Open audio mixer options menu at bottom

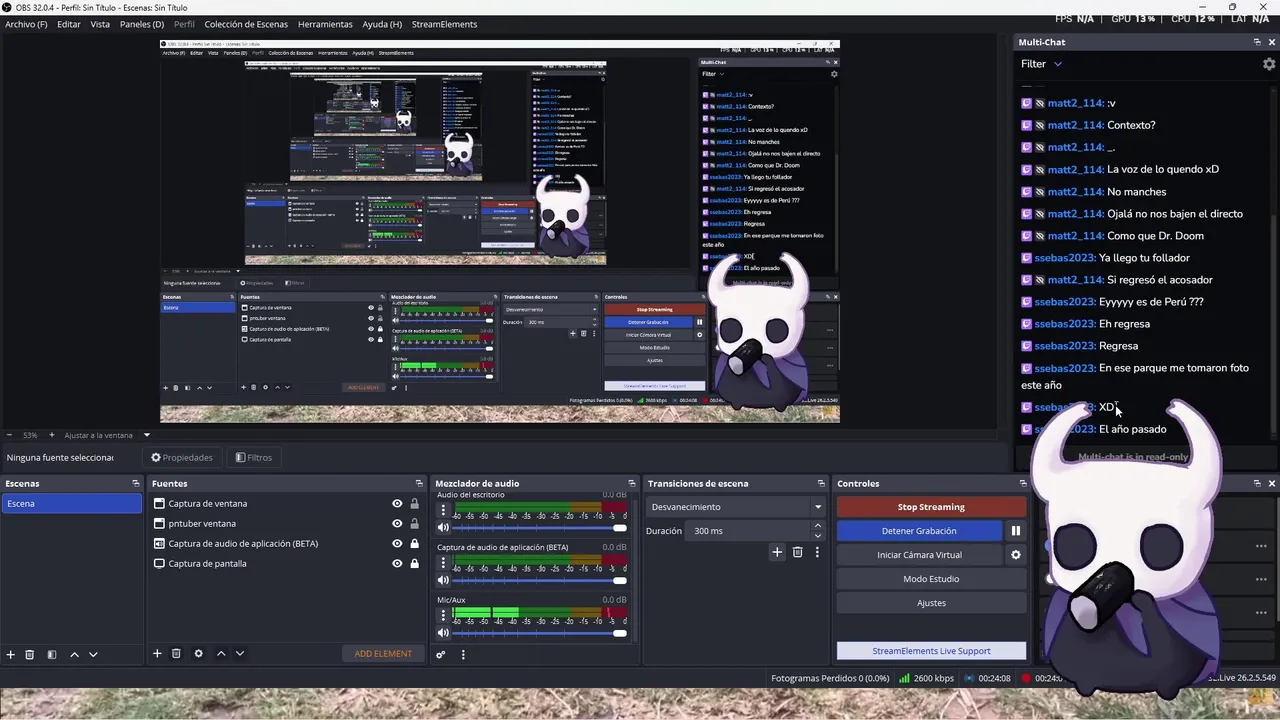click(x=462, y=654)
